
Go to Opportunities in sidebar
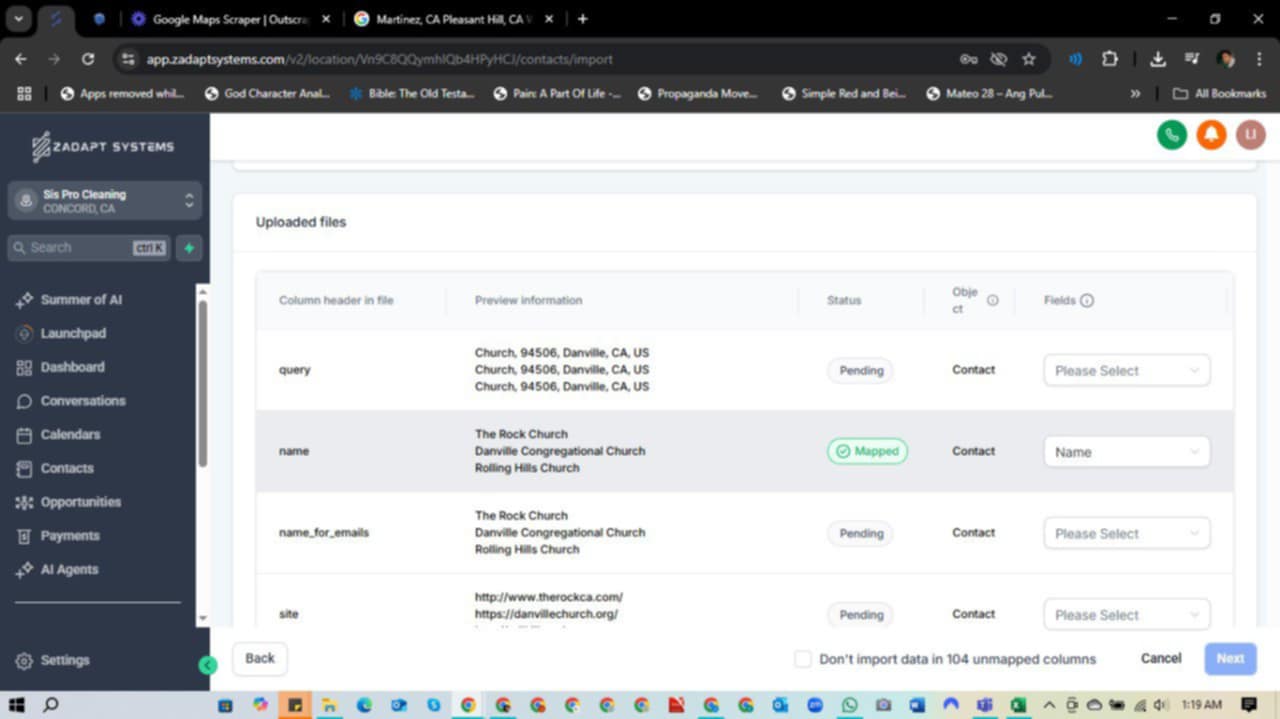click(80, 502)
